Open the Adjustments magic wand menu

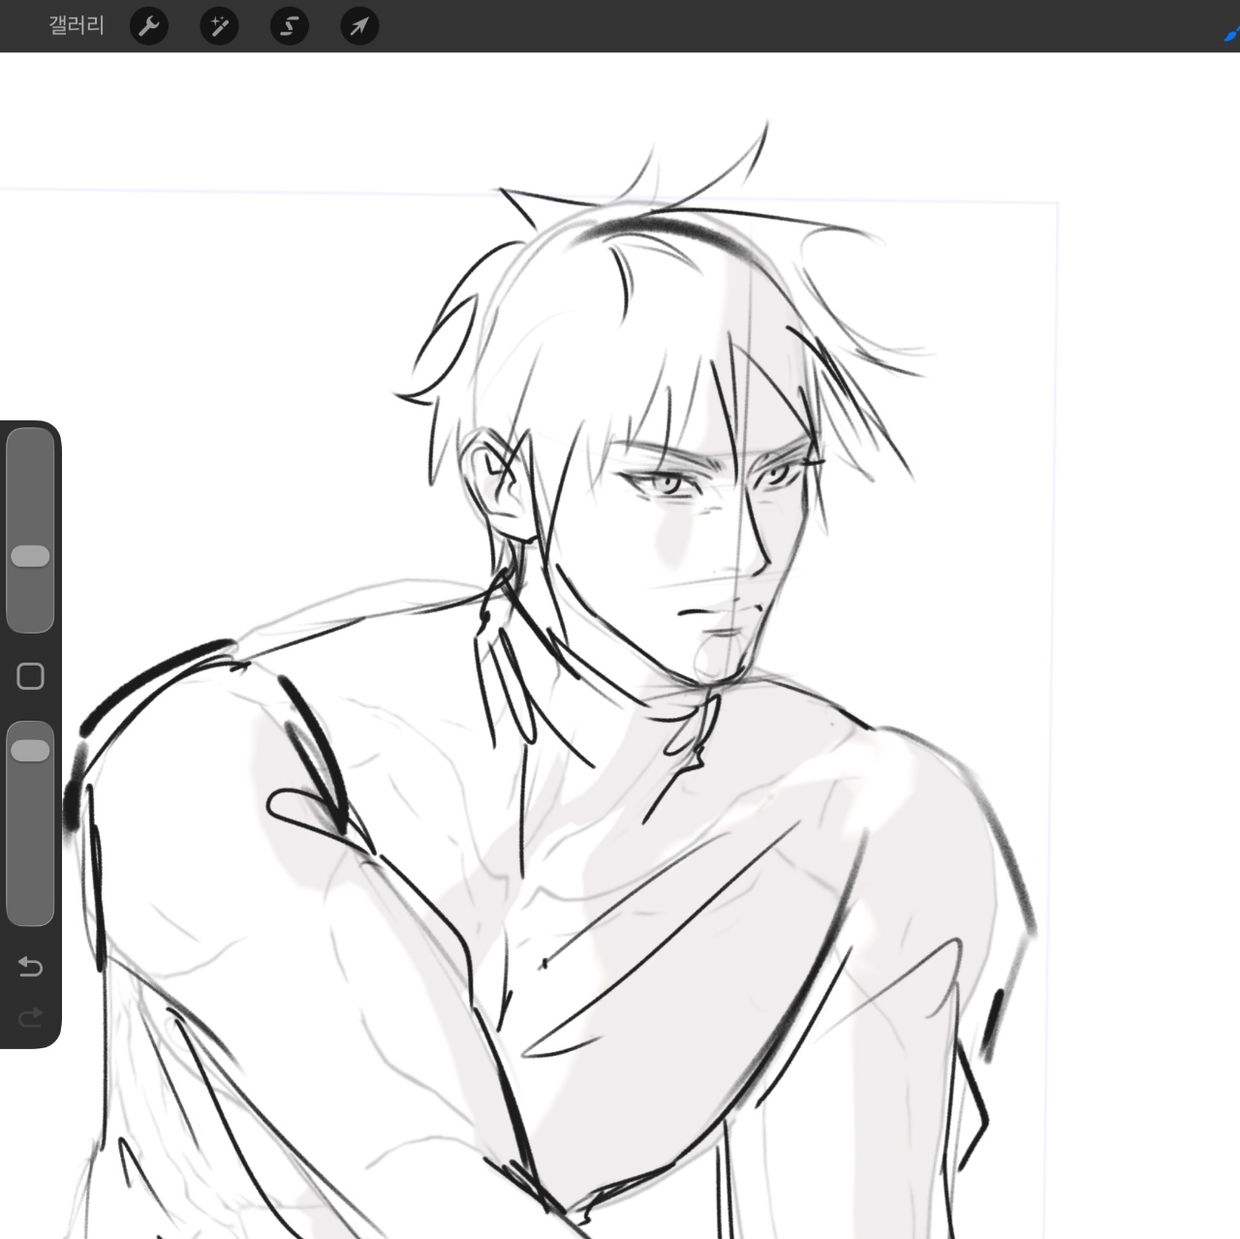tap(219, 26)
